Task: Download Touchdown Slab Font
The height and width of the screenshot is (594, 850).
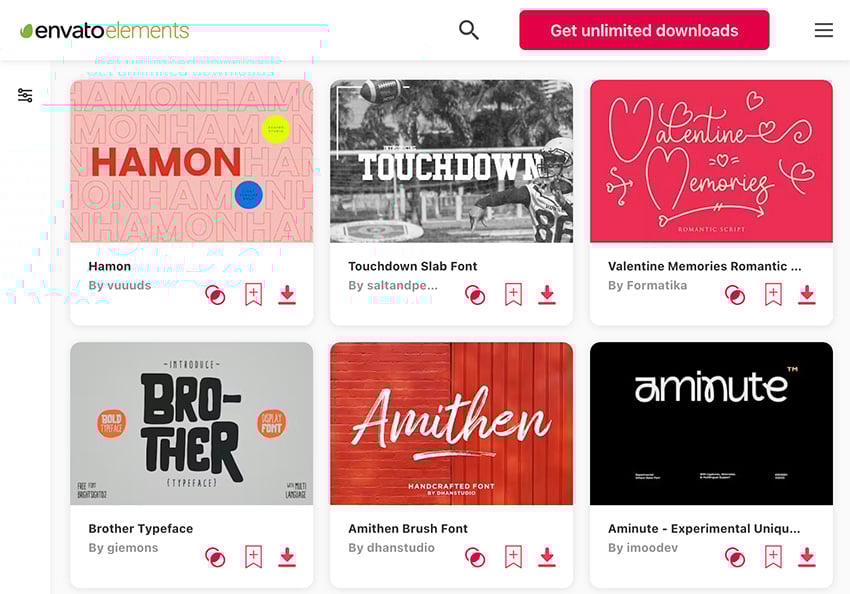Action: click(x=547, y=294)
